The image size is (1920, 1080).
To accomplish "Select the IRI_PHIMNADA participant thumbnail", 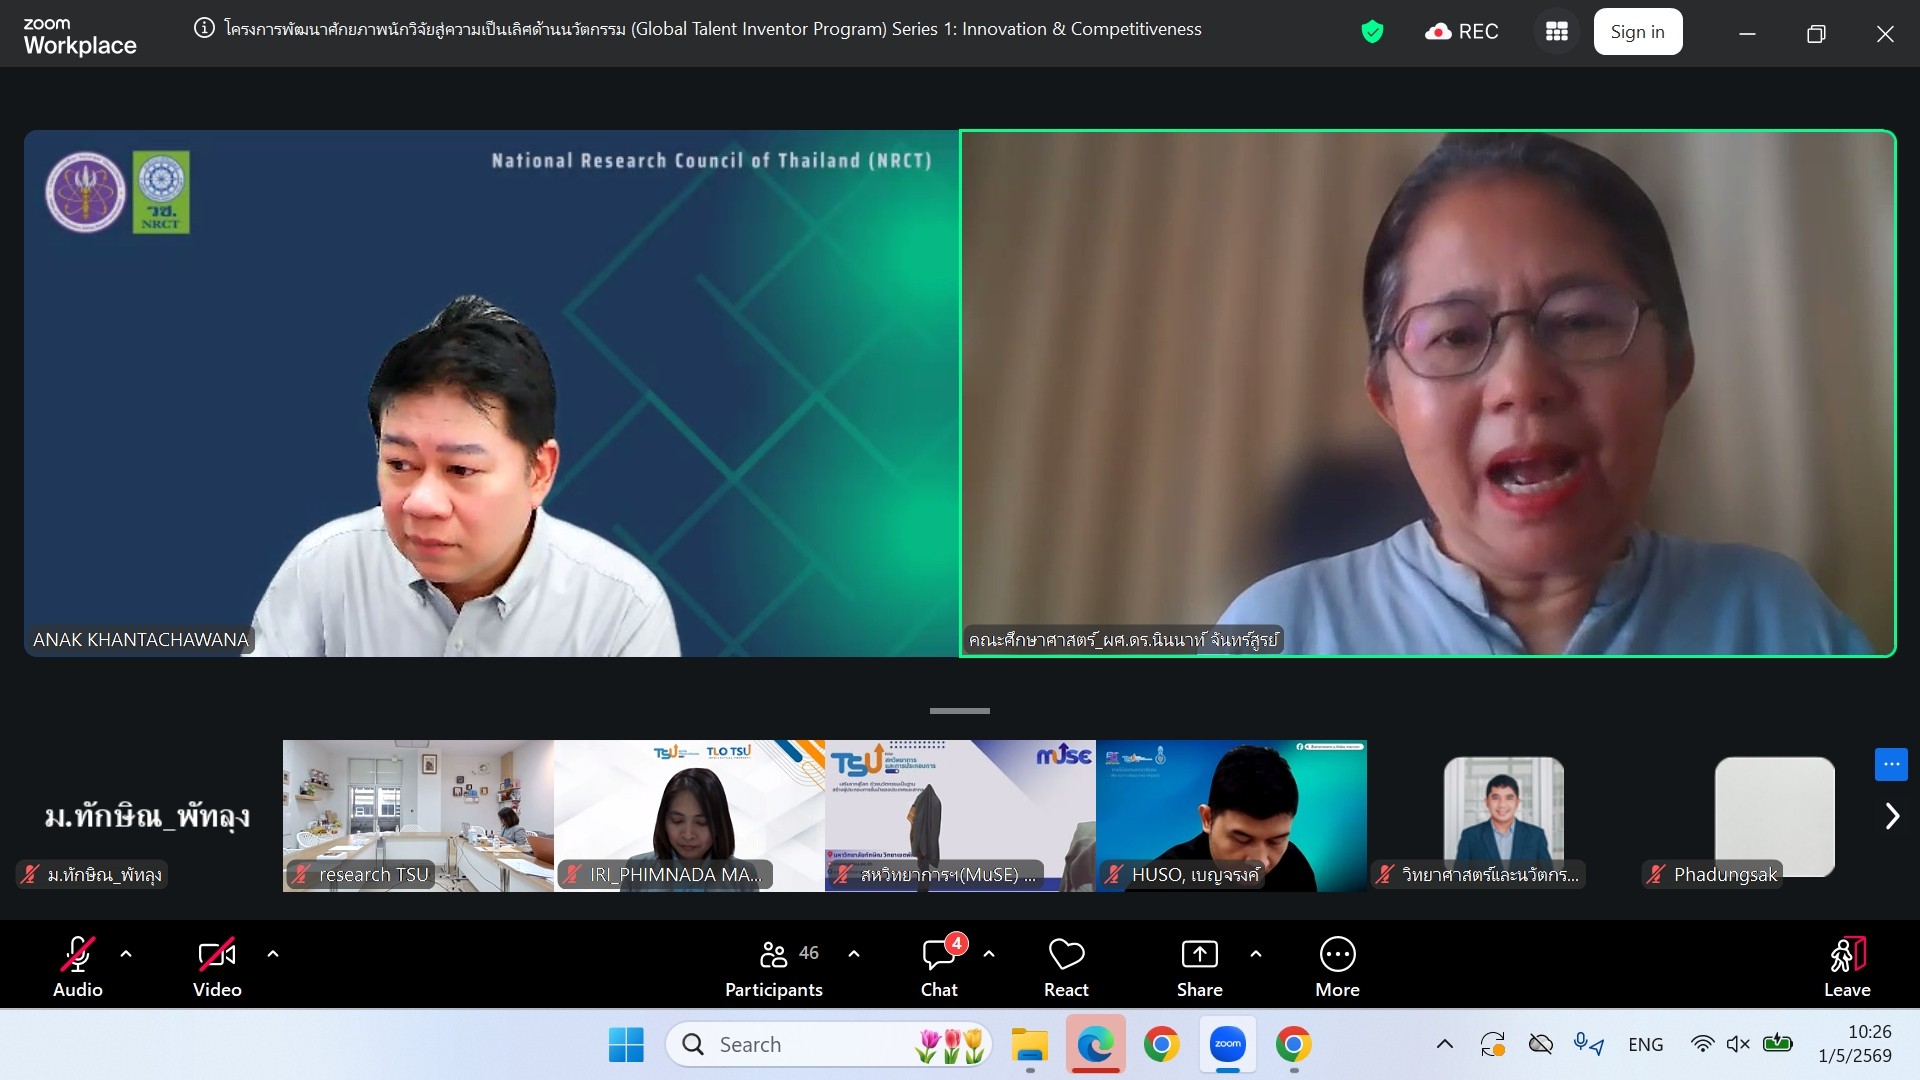I will pyautogui.click(x=689, y=815).
